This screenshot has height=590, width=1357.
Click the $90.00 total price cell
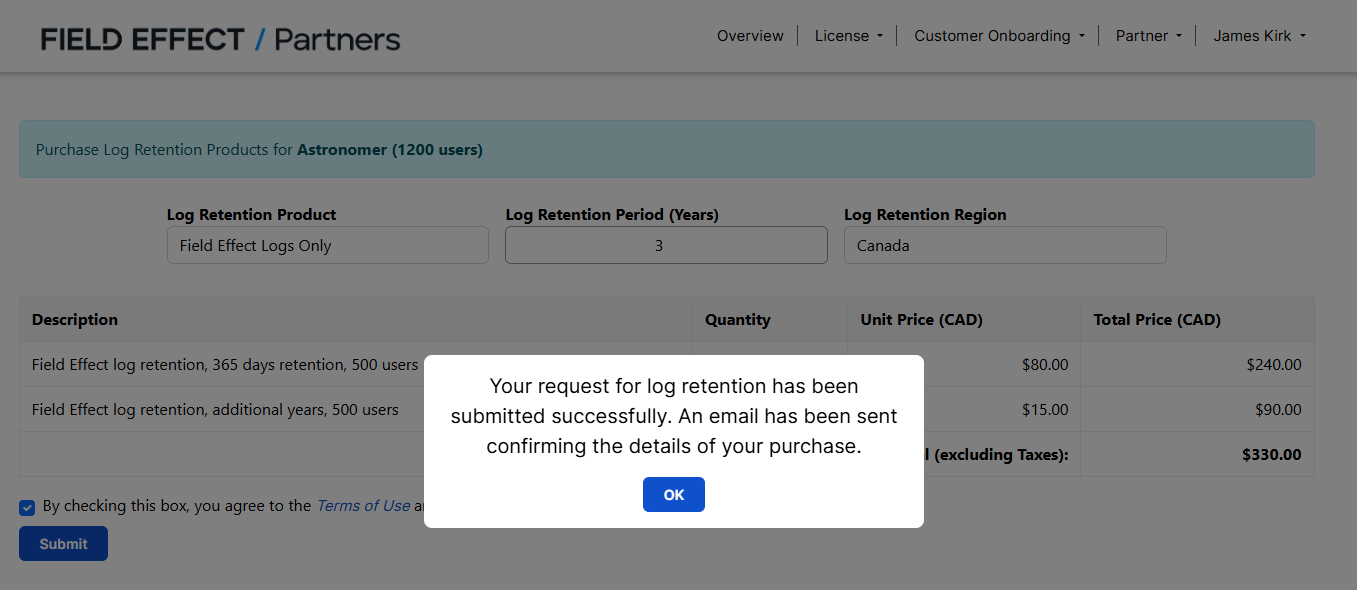pos(1197,410)
